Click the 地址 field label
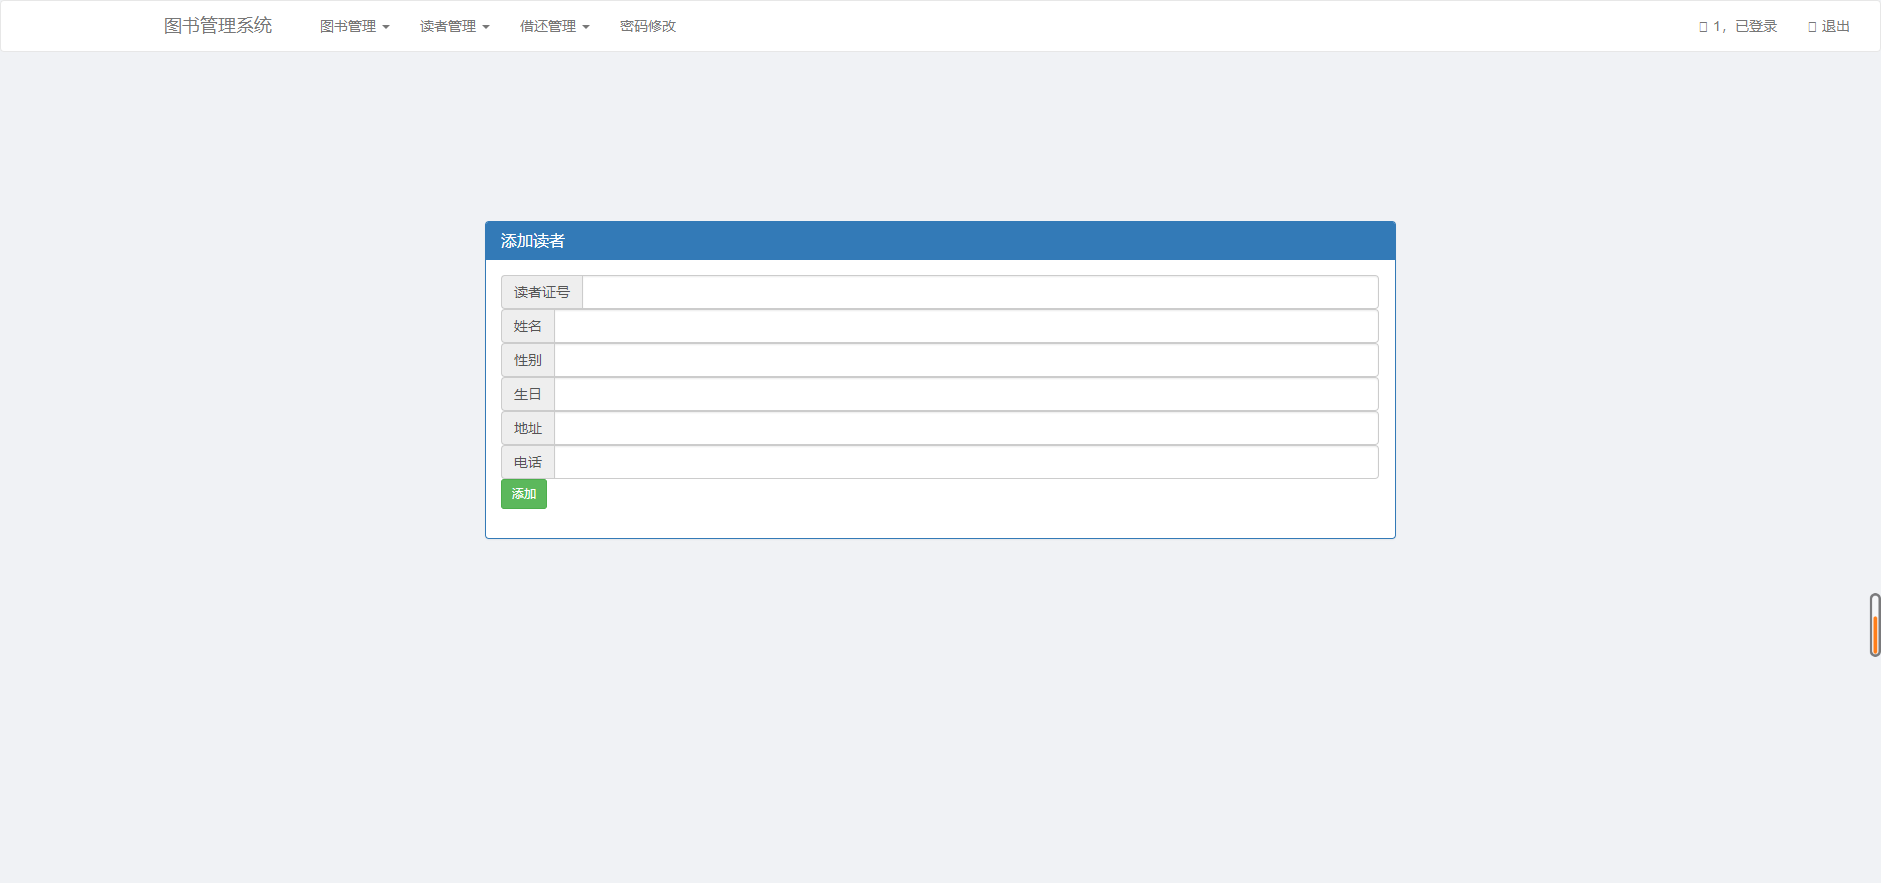This screenshot has height=883, width=1881. click(x=528, y=428)
